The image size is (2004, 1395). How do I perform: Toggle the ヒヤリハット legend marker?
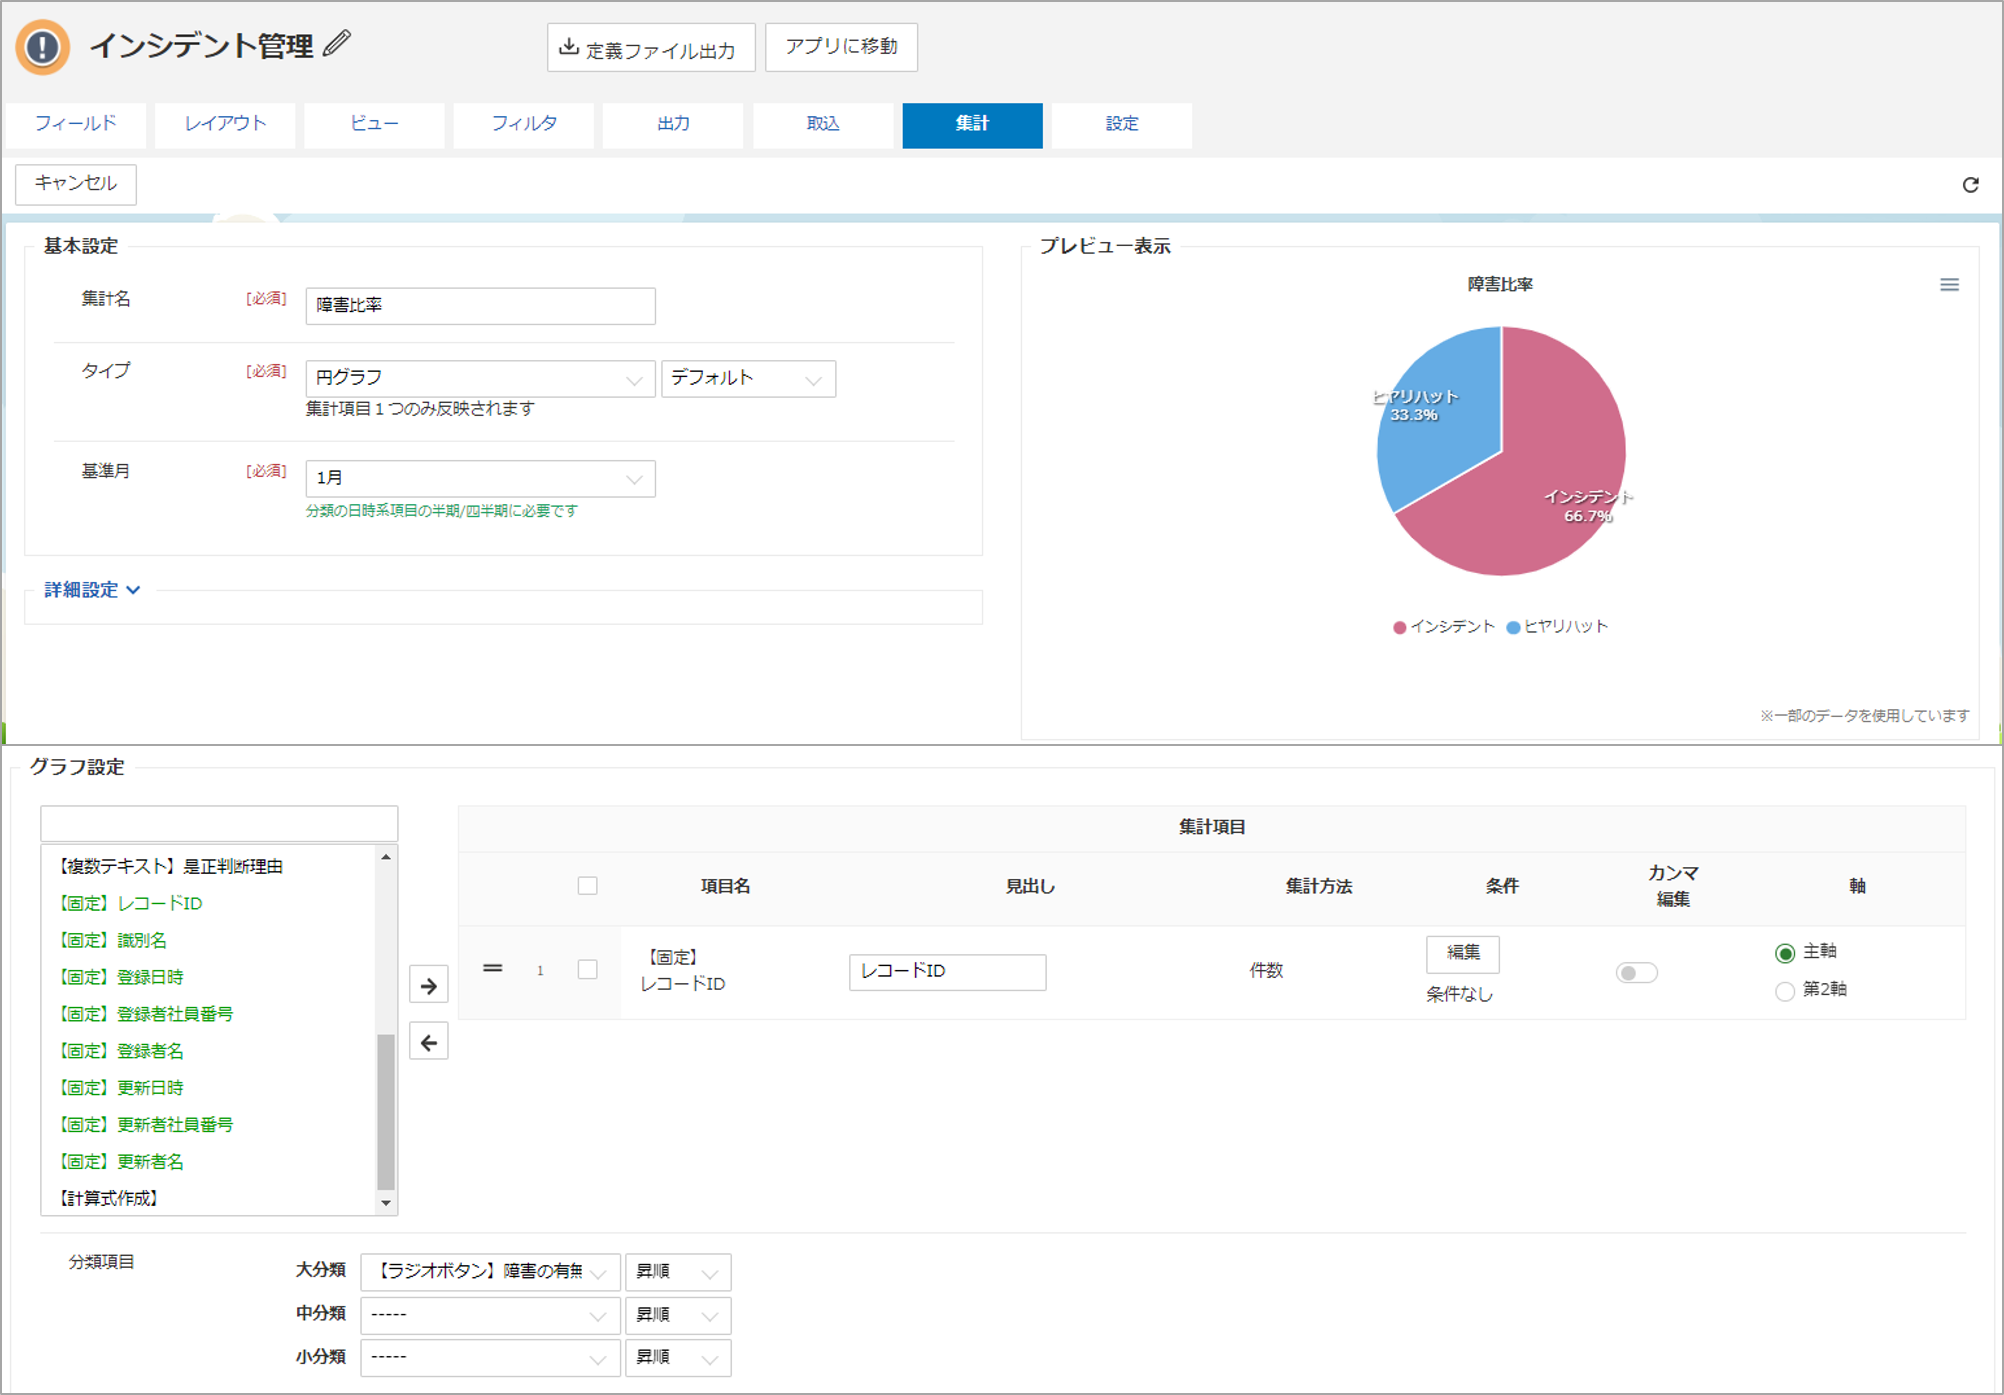point(1513,628)
